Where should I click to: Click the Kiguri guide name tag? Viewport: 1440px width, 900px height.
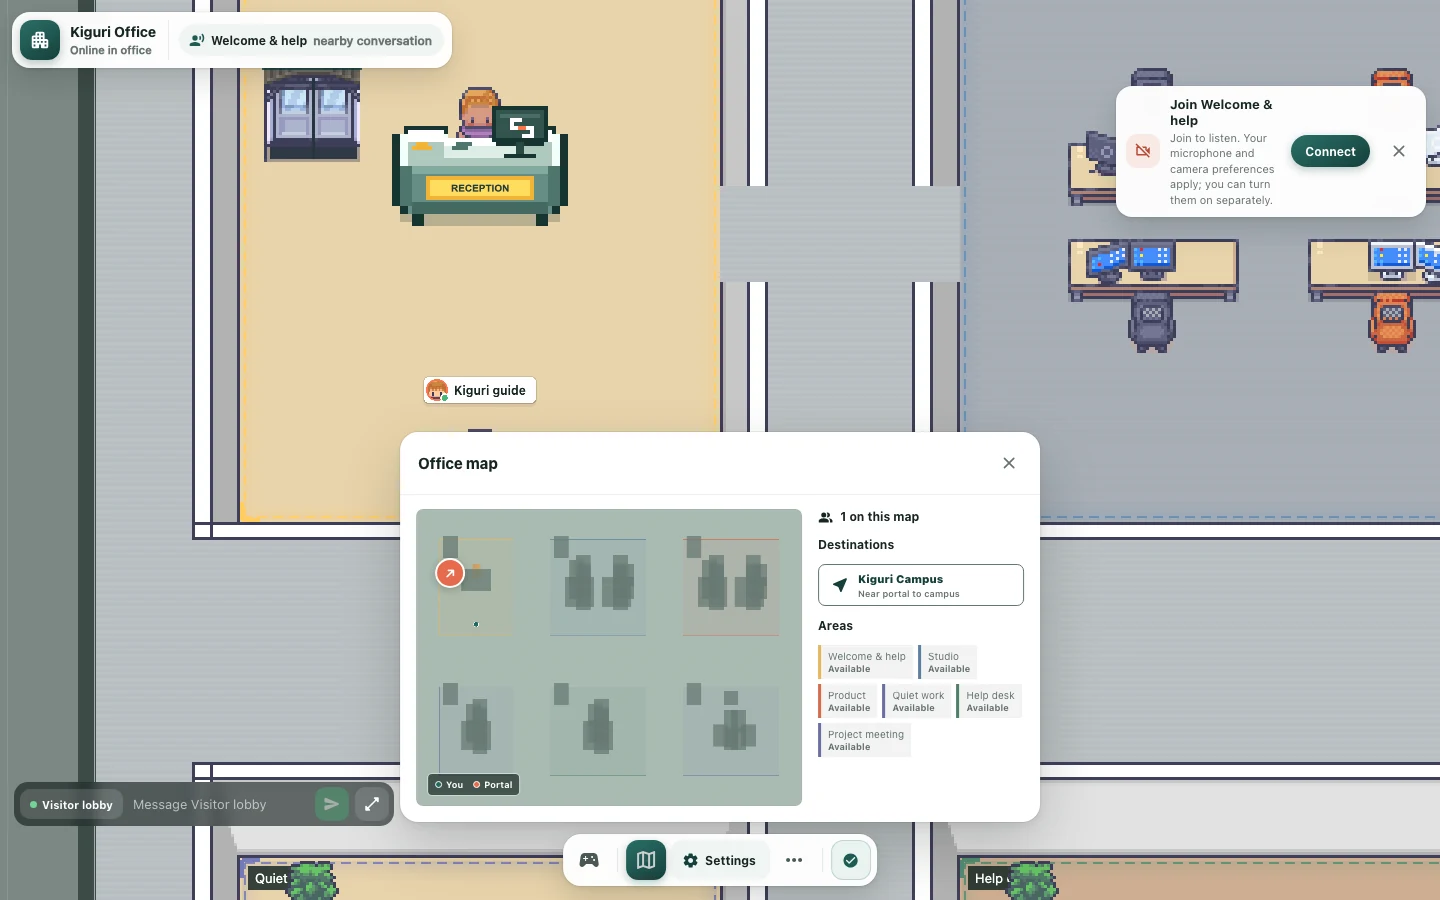[x=480, y=390]
